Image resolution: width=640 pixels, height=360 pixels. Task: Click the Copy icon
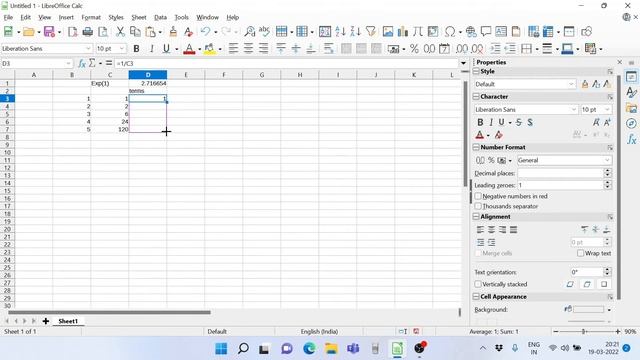135,31
